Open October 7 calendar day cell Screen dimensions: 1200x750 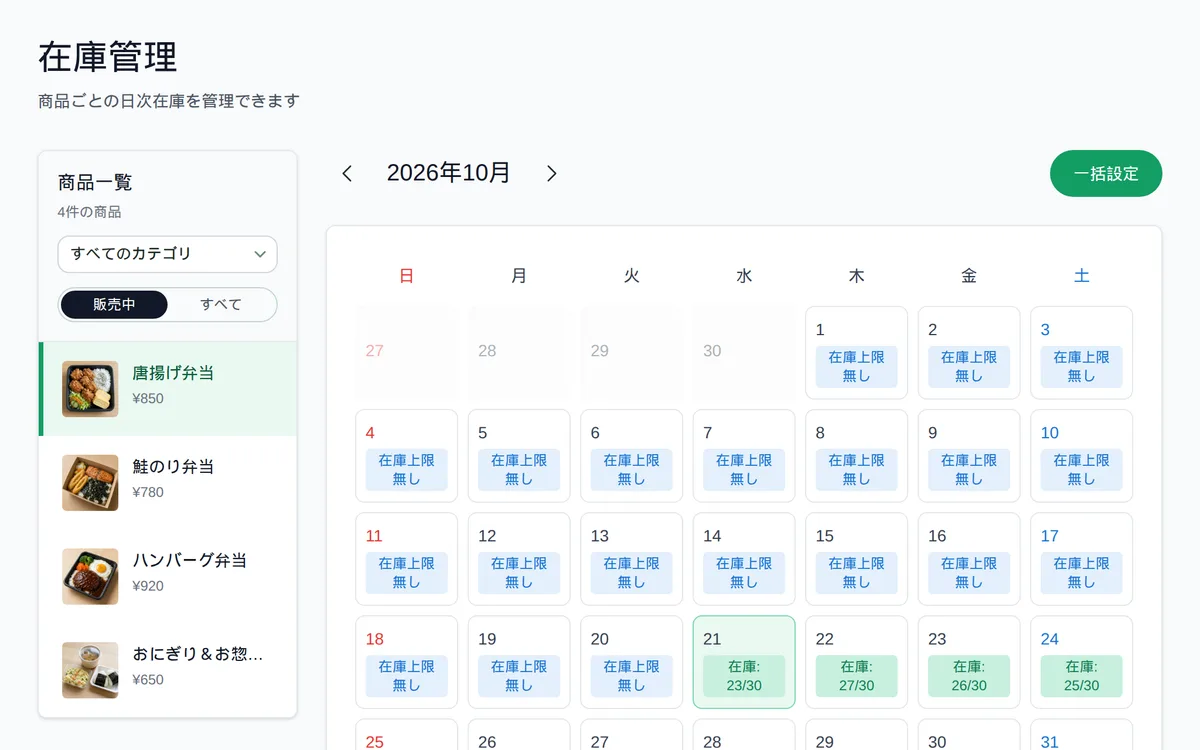pyautogui.click(x=744, y=456)
